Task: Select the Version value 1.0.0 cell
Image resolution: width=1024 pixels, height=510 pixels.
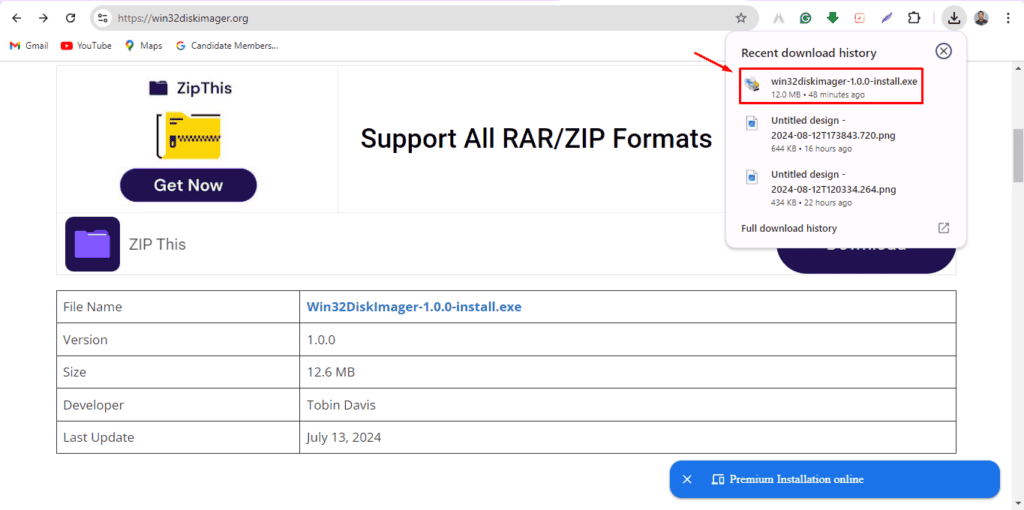Action: pos(628,340)
